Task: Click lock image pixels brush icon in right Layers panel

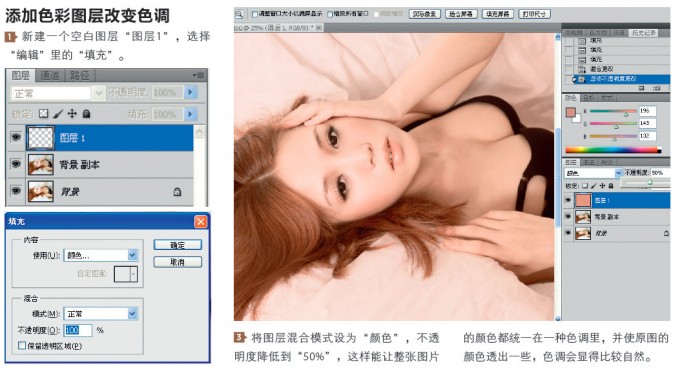Action: (x=594, y=186)
